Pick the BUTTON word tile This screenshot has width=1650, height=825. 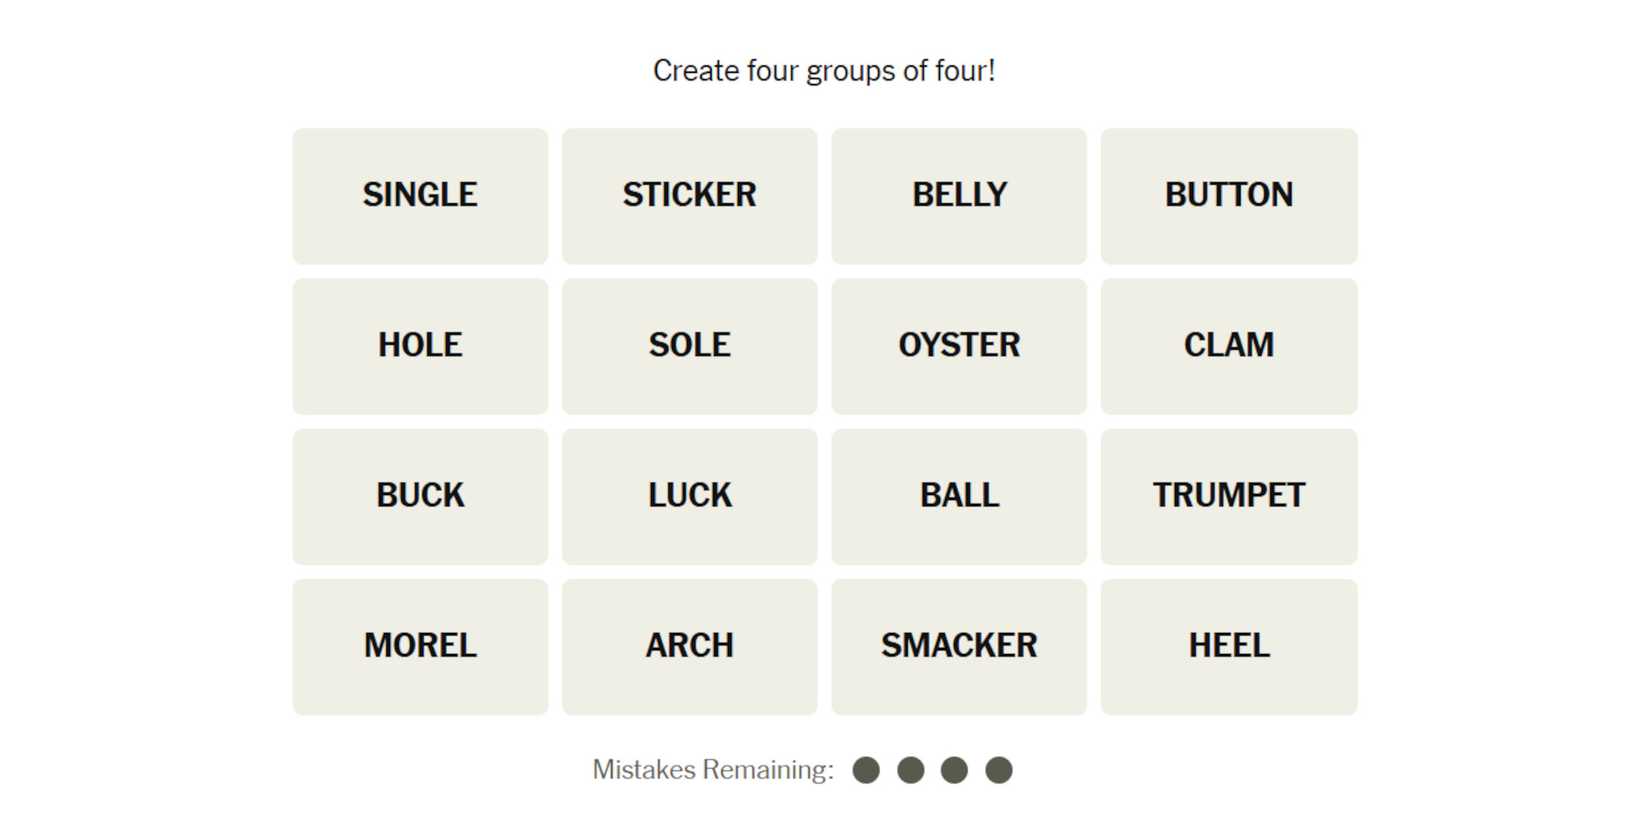tap(1229, 196)
